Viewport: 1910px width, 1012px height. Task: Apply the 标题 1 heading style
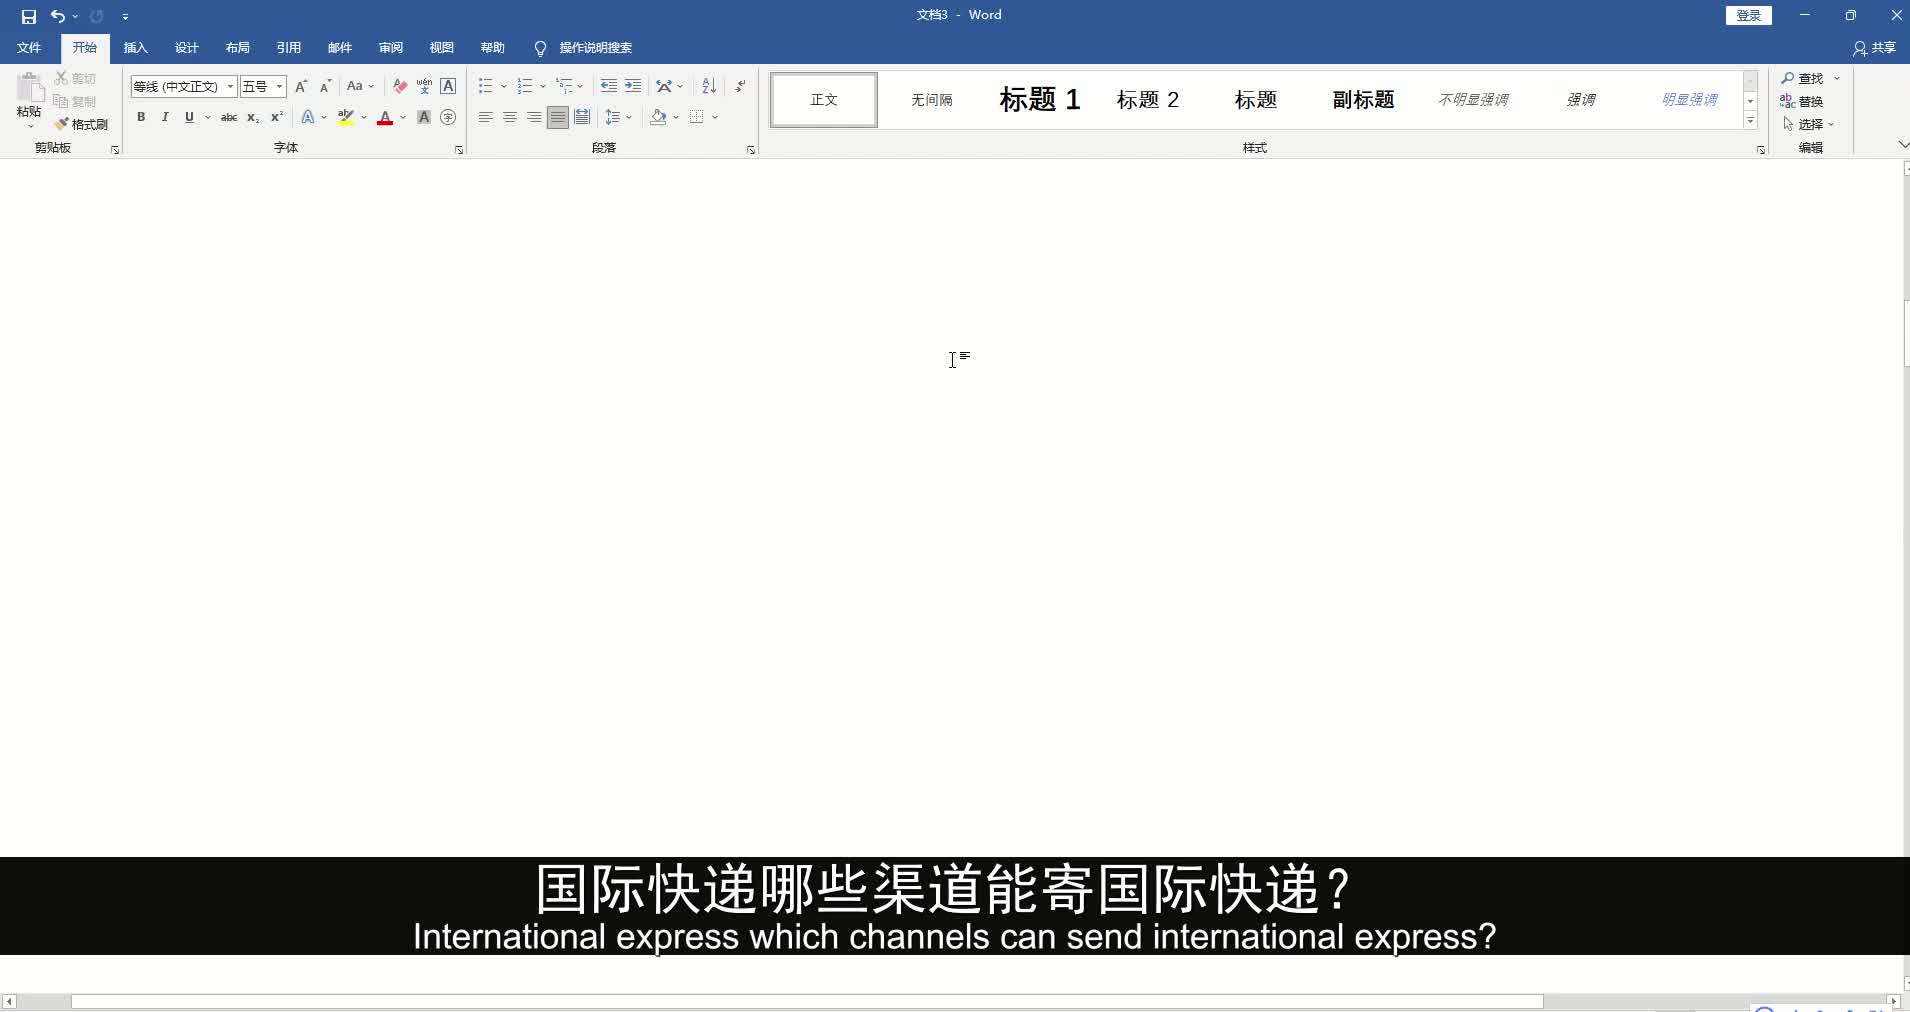[x=1040, y=99]
